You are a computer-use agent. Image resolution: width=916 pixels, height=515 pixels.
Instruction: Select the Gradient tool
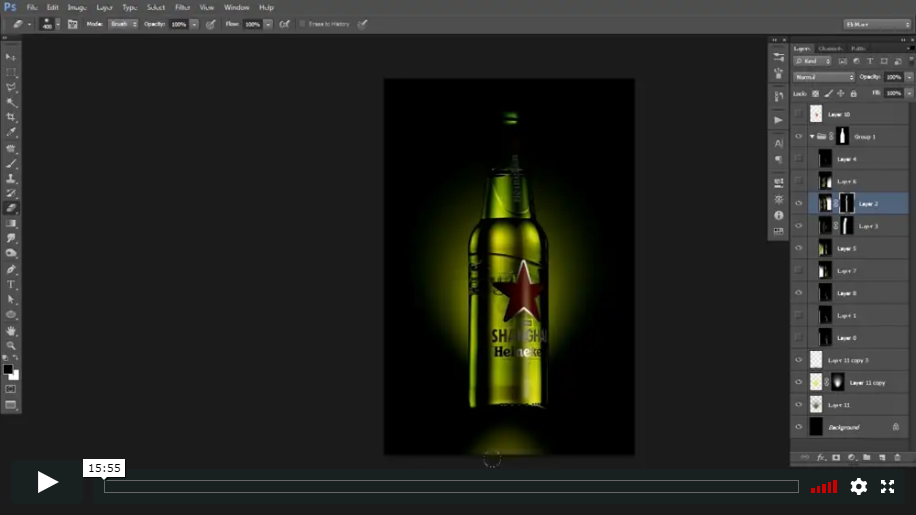[11, 224]
